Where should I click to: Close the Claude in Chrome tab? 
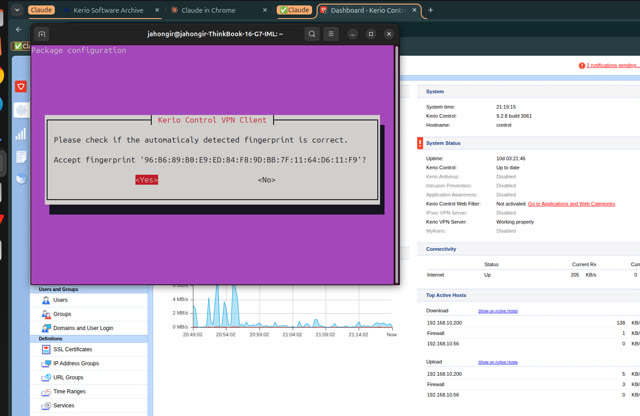pyautogui.click(x=265, y=10)
